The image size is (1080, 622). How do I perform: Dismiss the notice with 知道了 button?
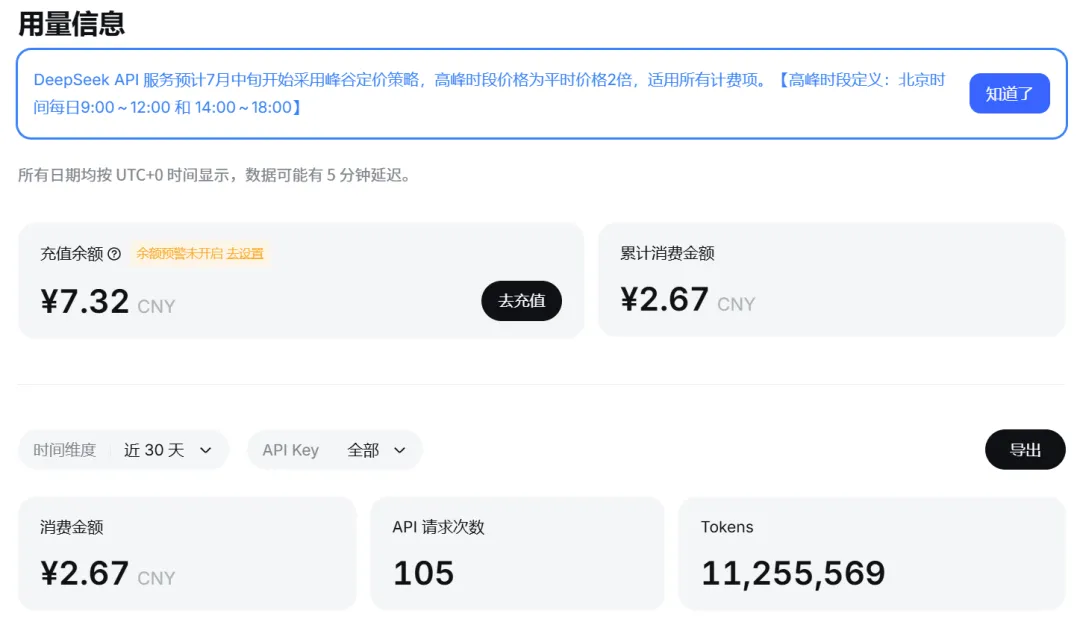(1009, 94)
